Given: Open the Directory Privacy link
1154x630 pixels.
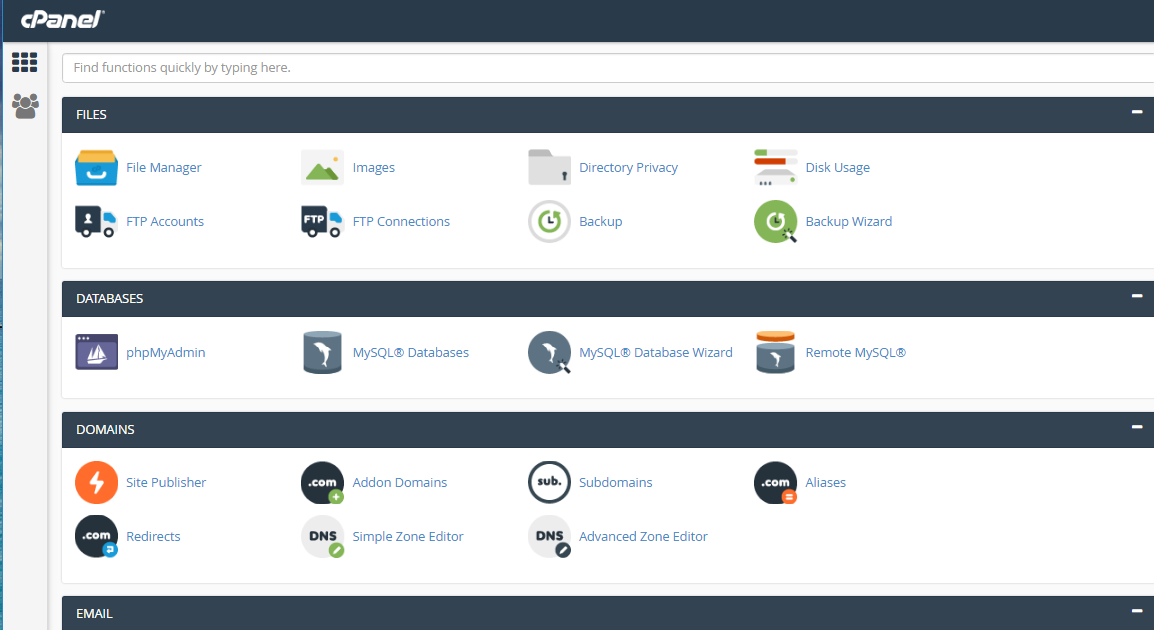Looking at the screenshot, I should pyautogui.click(x=628, y=168).
